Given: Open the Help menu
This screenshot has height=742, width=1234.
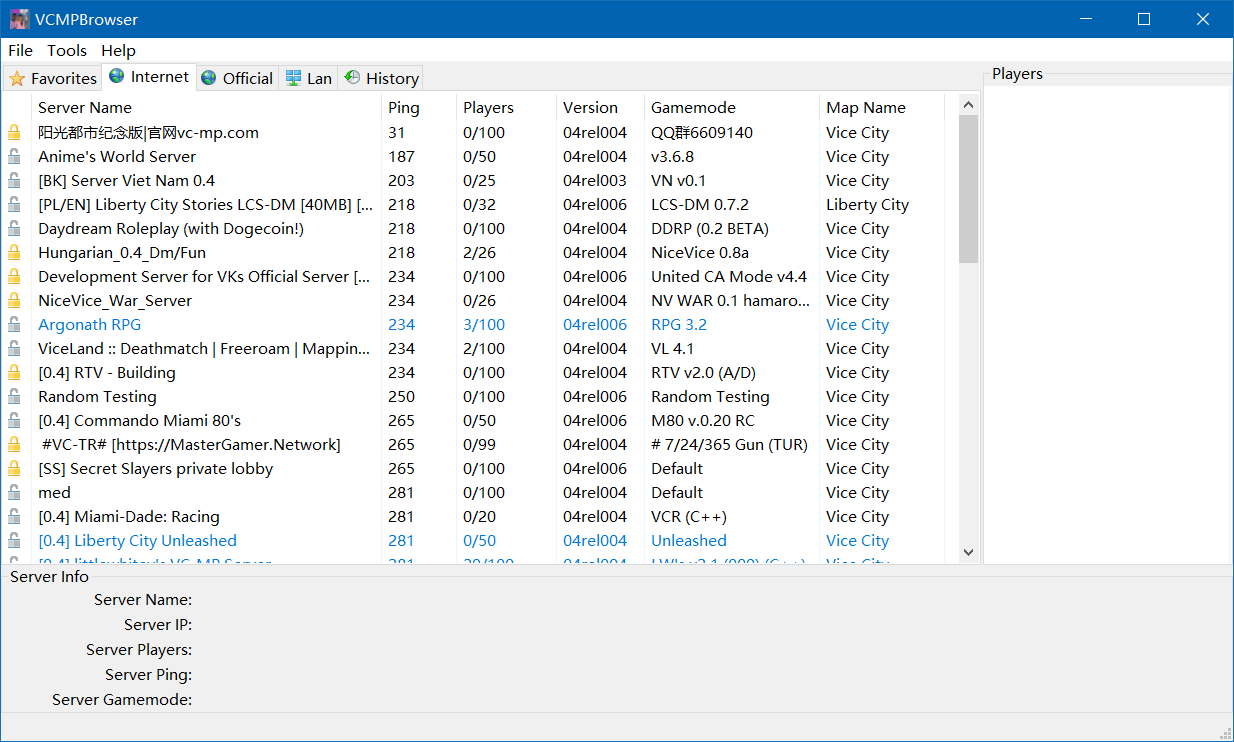Looking at the screenshot, I should click(118, 50).
